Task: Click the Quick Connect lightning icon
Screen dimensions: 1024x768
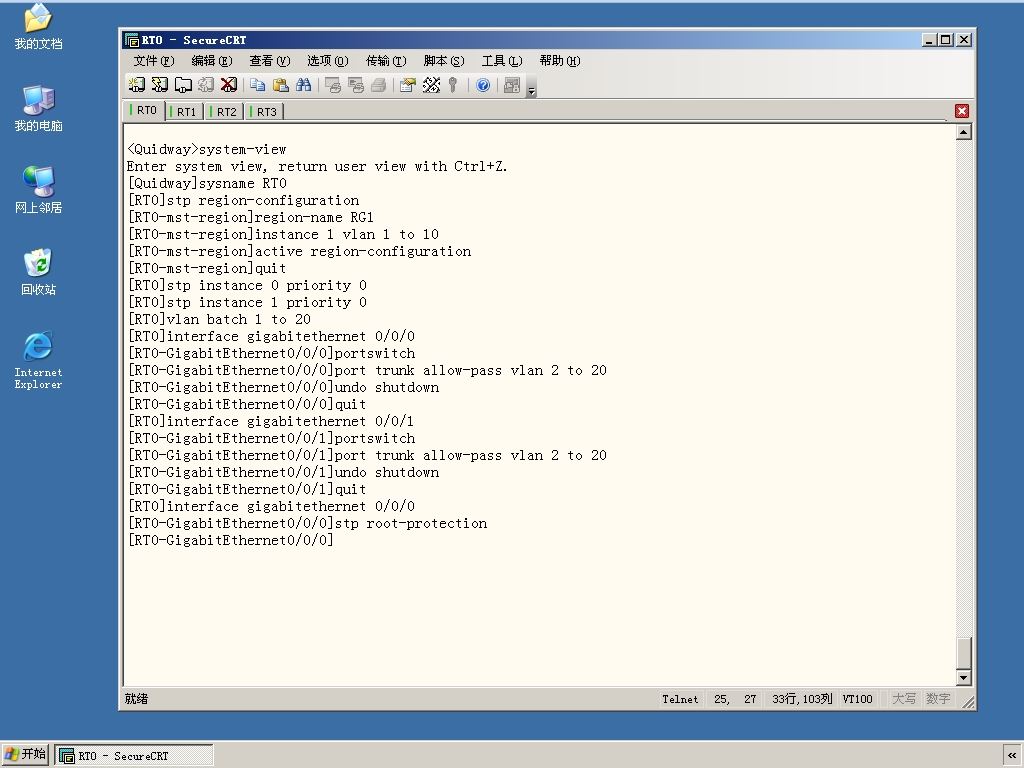Action: tap(159, 85)
